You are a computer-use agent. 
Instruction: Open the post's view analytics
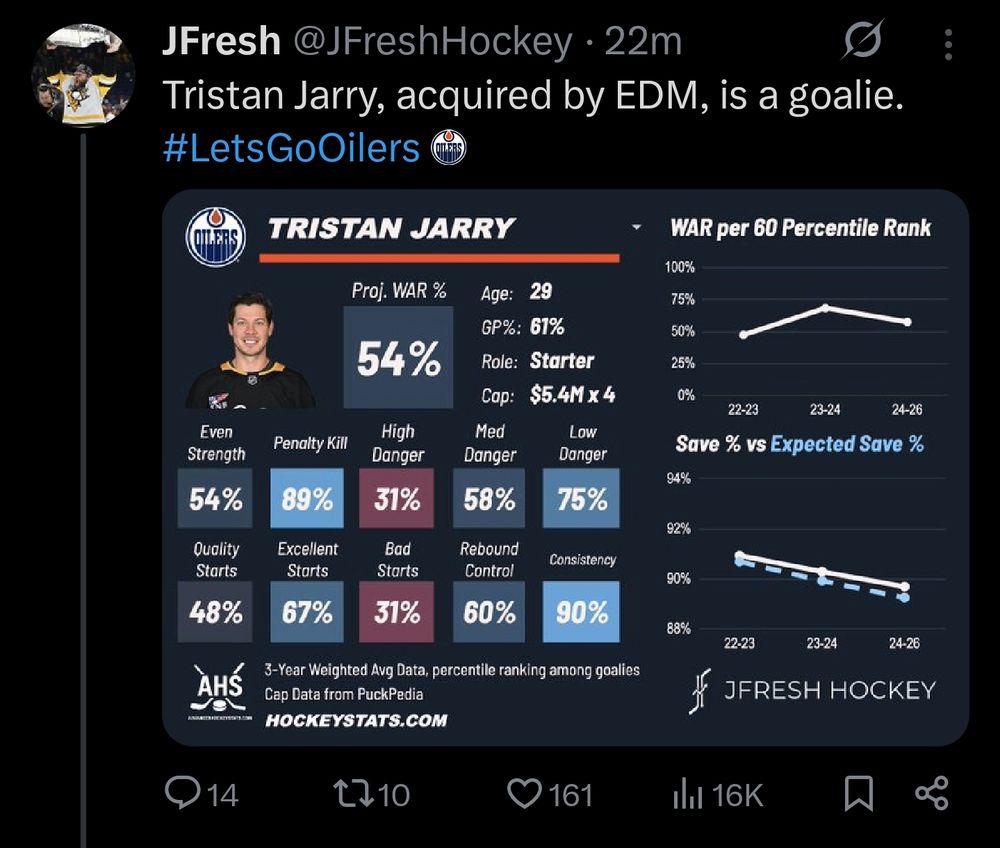coord(688,793)
